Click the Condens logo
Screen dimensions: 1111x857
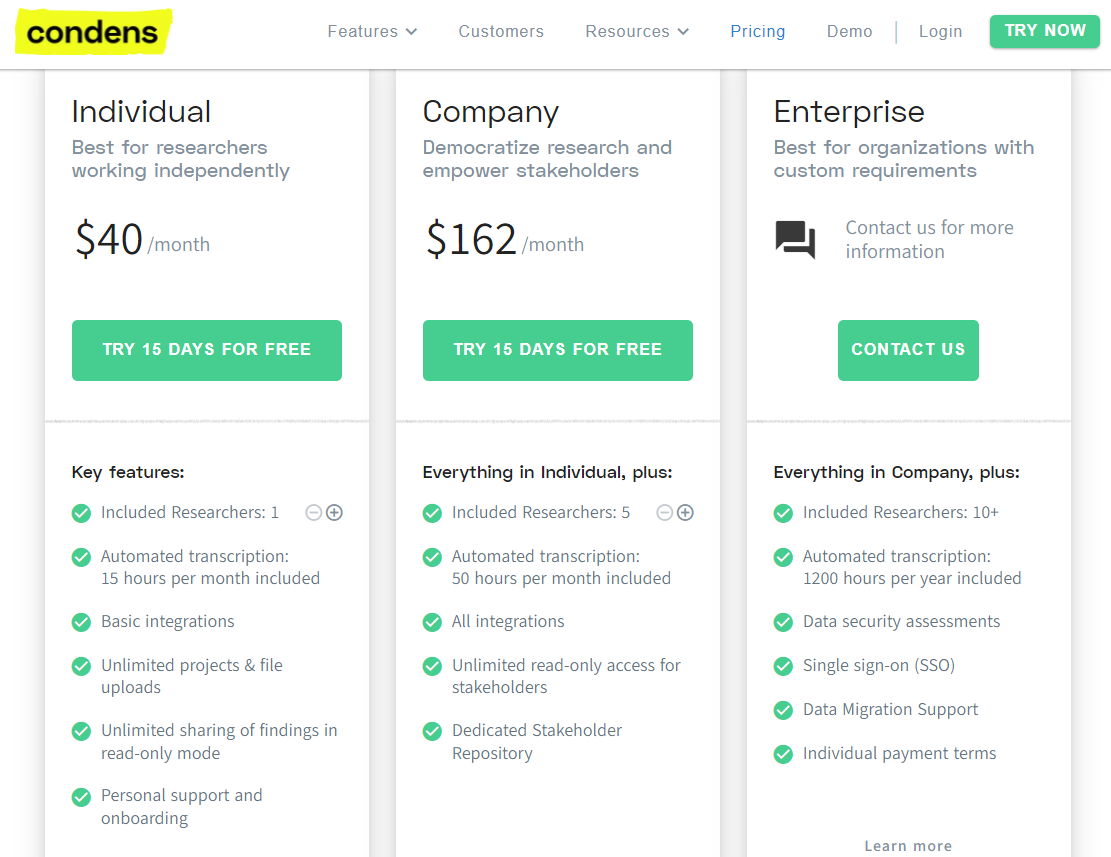pyautogui.click(x=93, y=32)
